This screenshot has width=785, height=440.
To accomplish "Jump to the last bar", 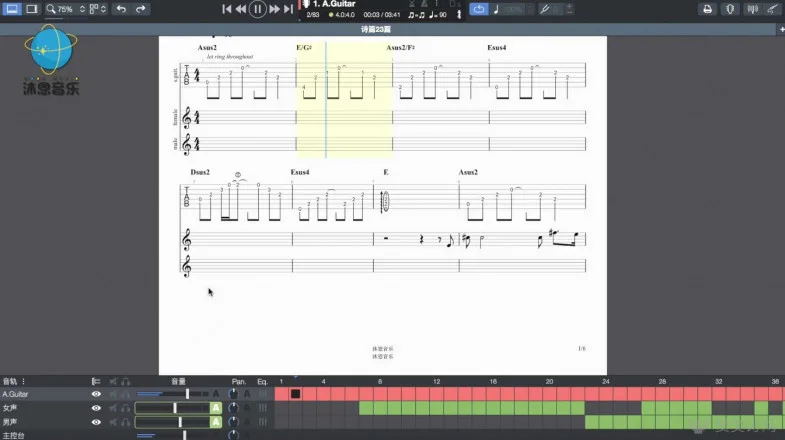I will (288, 9).
